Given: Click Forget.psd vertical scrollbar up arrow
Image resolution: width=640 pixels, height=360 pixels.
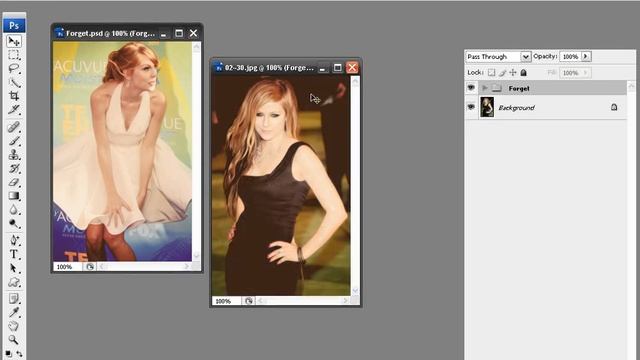Looking at the screenshot, I should 196,47.
